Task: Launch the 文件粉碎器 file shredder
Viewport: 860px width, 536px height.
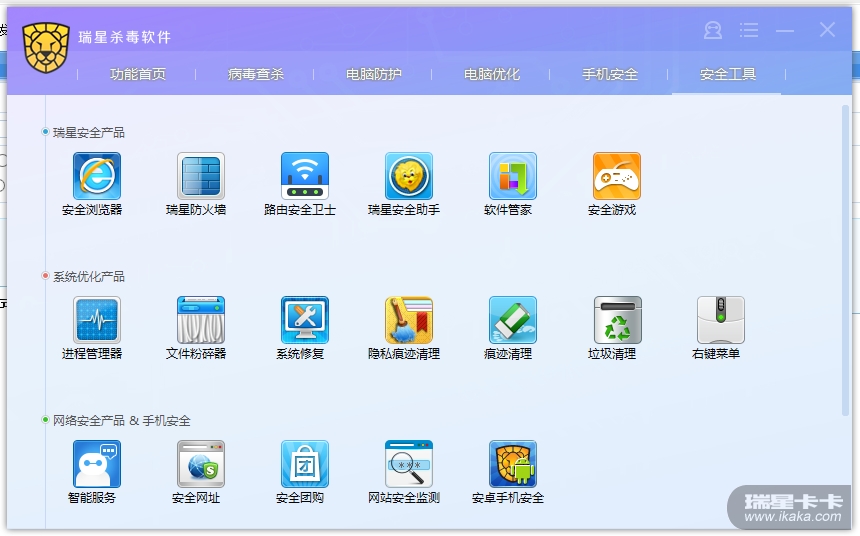Action: [201, 320]
